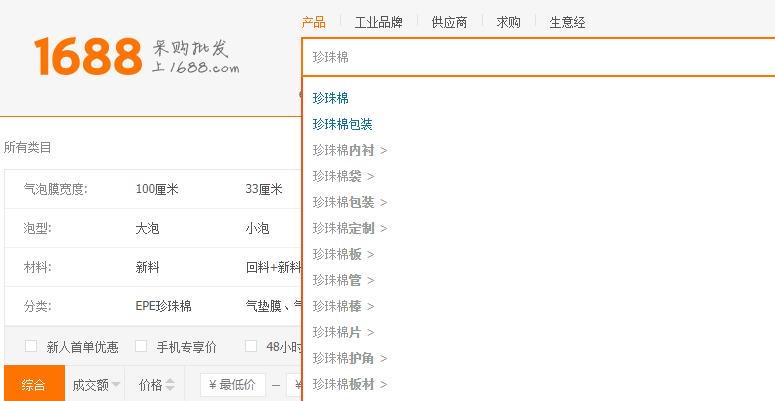Click the 最低价 price input
775x401 pixels.
point(233,385)
